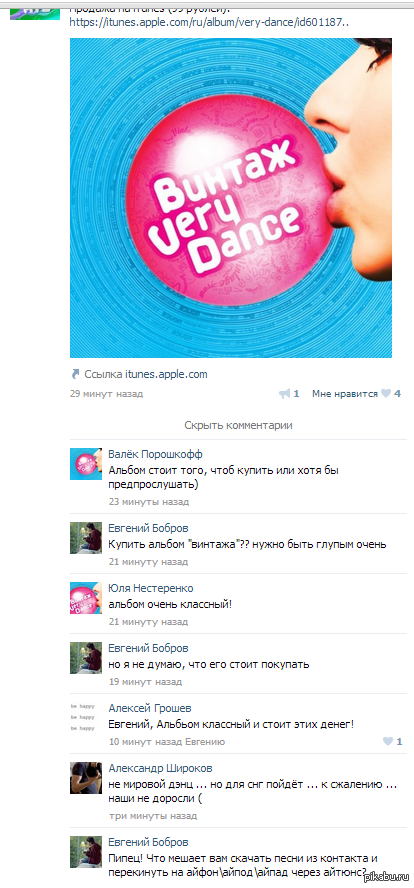
Task: Click the link arrow icon beside Ссылка
Action: coord(75,374)
